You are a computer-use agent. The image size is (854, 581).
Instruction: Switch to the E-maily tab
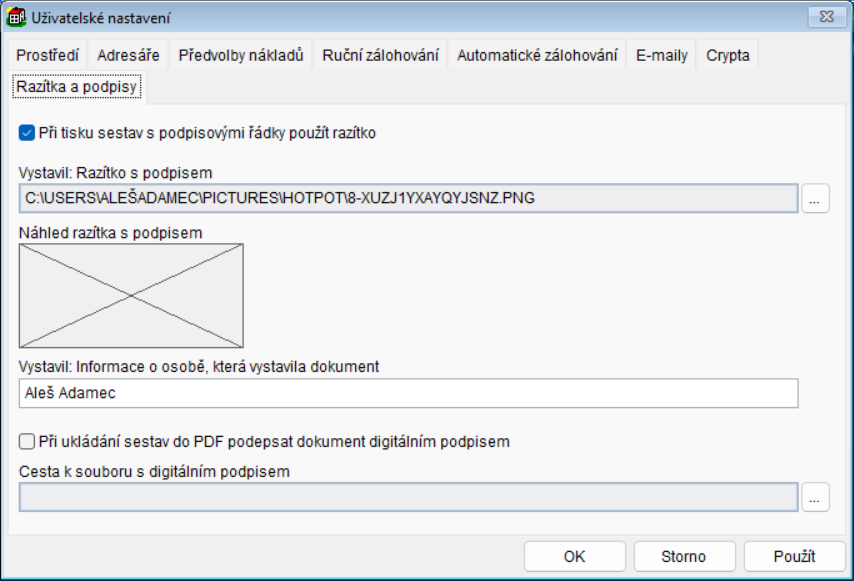[662, 56]
